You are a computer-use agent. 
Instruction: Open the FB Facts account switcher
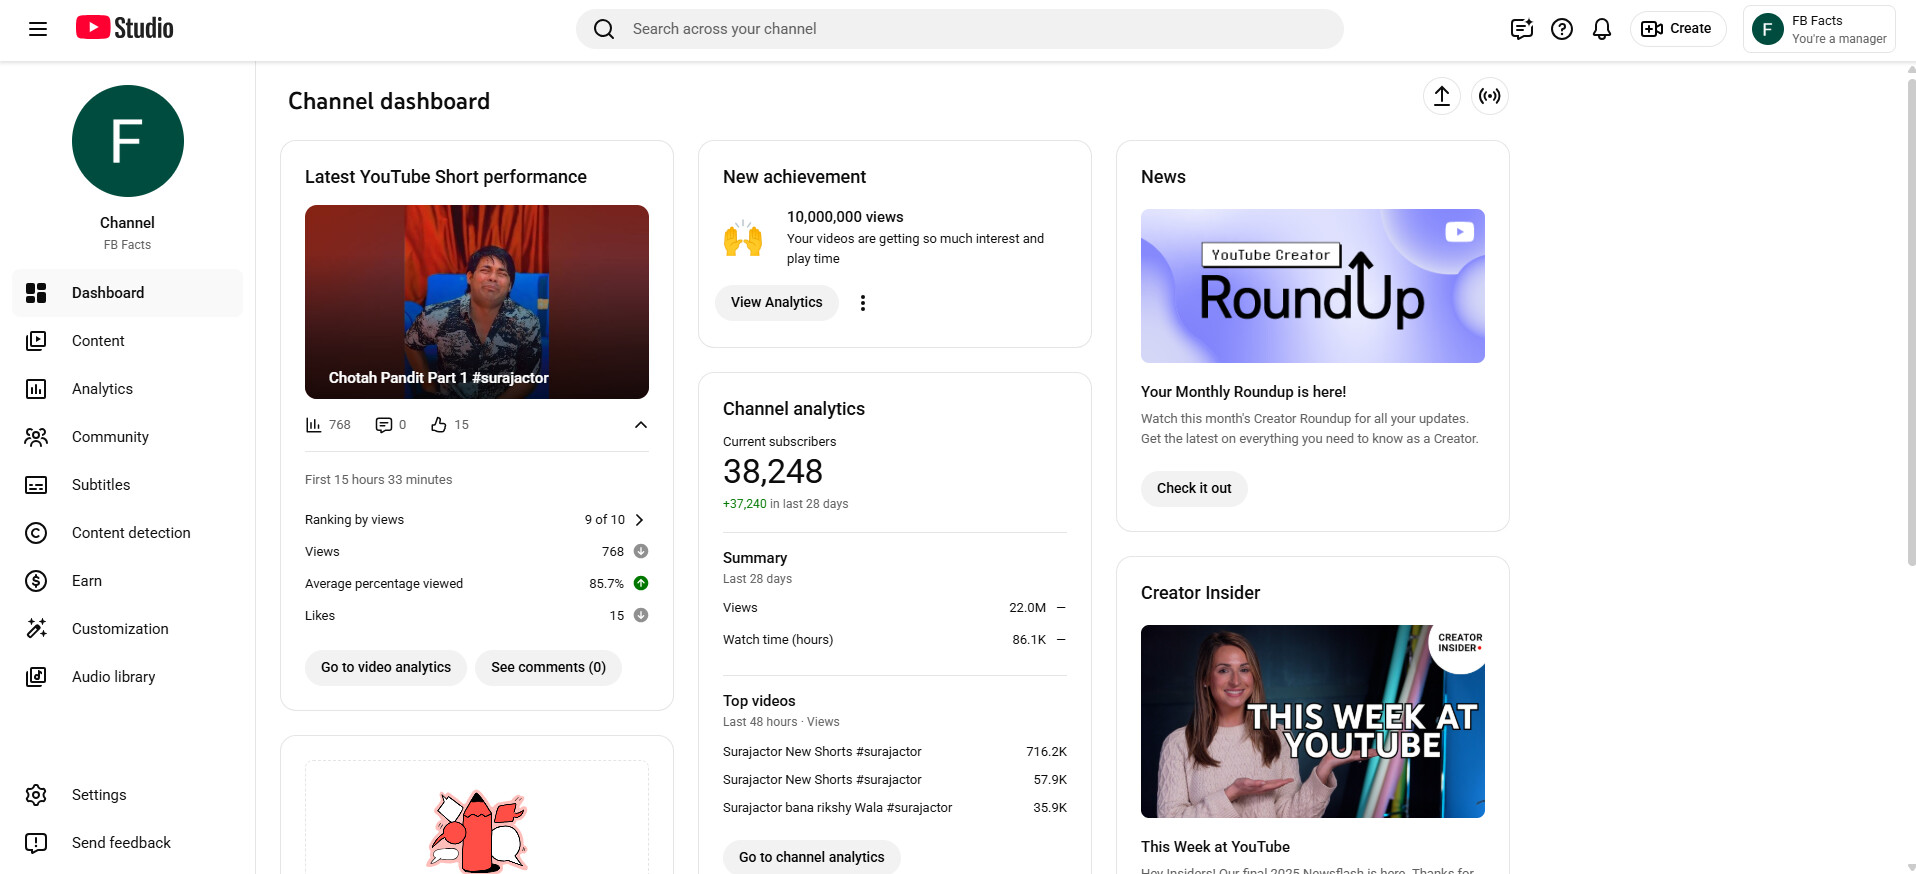[x=1818, y=29]
